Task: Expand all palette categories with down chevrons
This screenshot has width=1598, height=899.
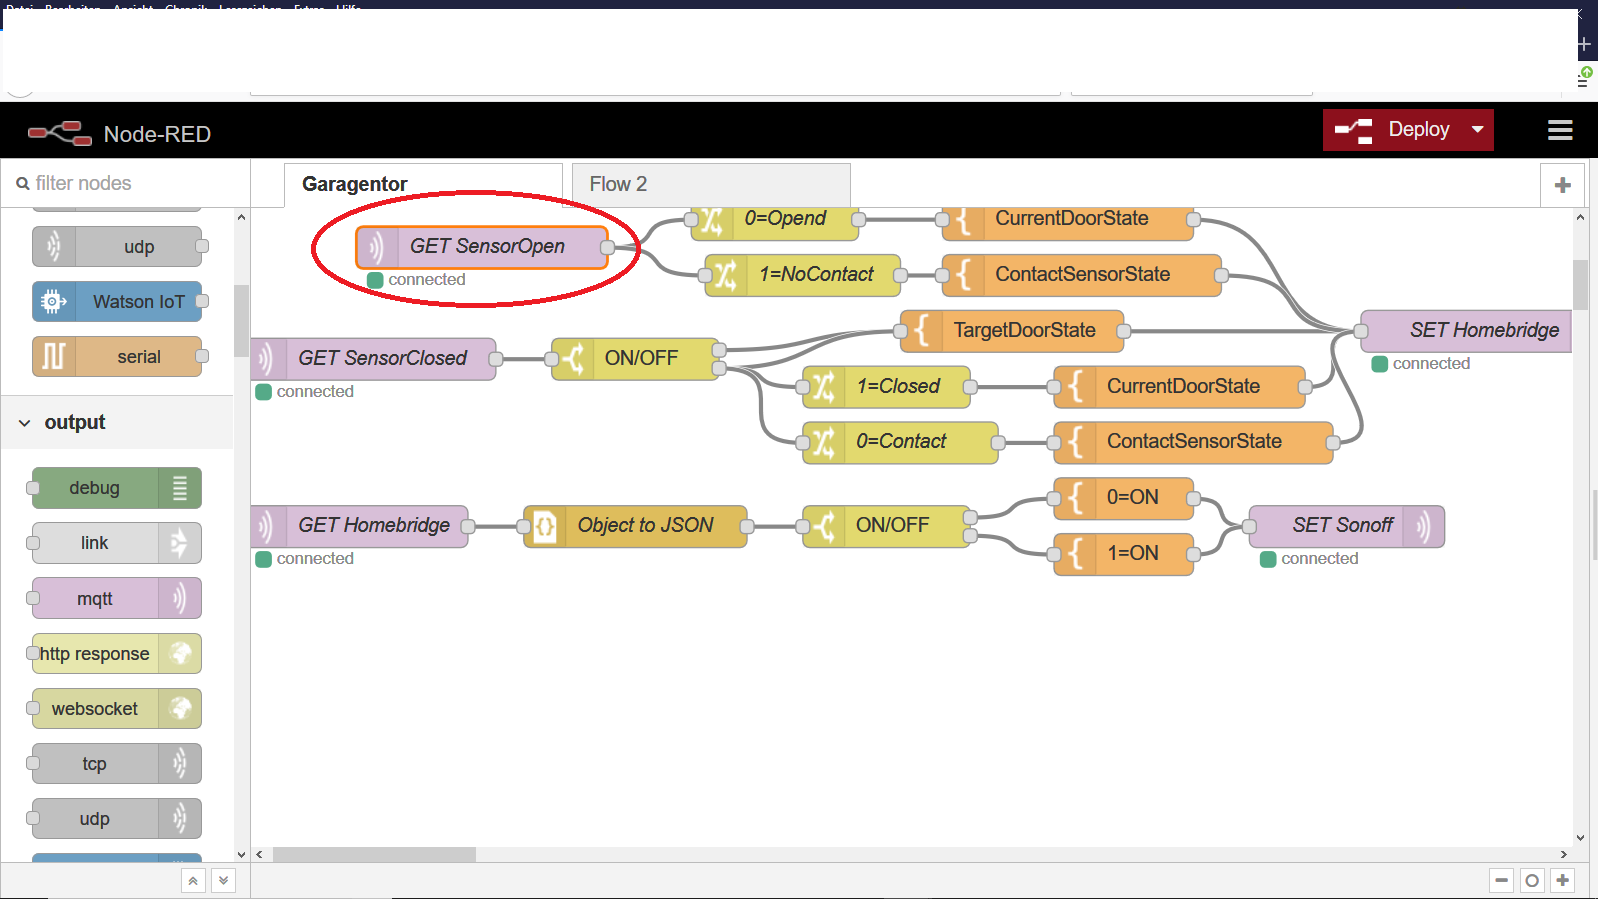Action: [x=224, y=880]
